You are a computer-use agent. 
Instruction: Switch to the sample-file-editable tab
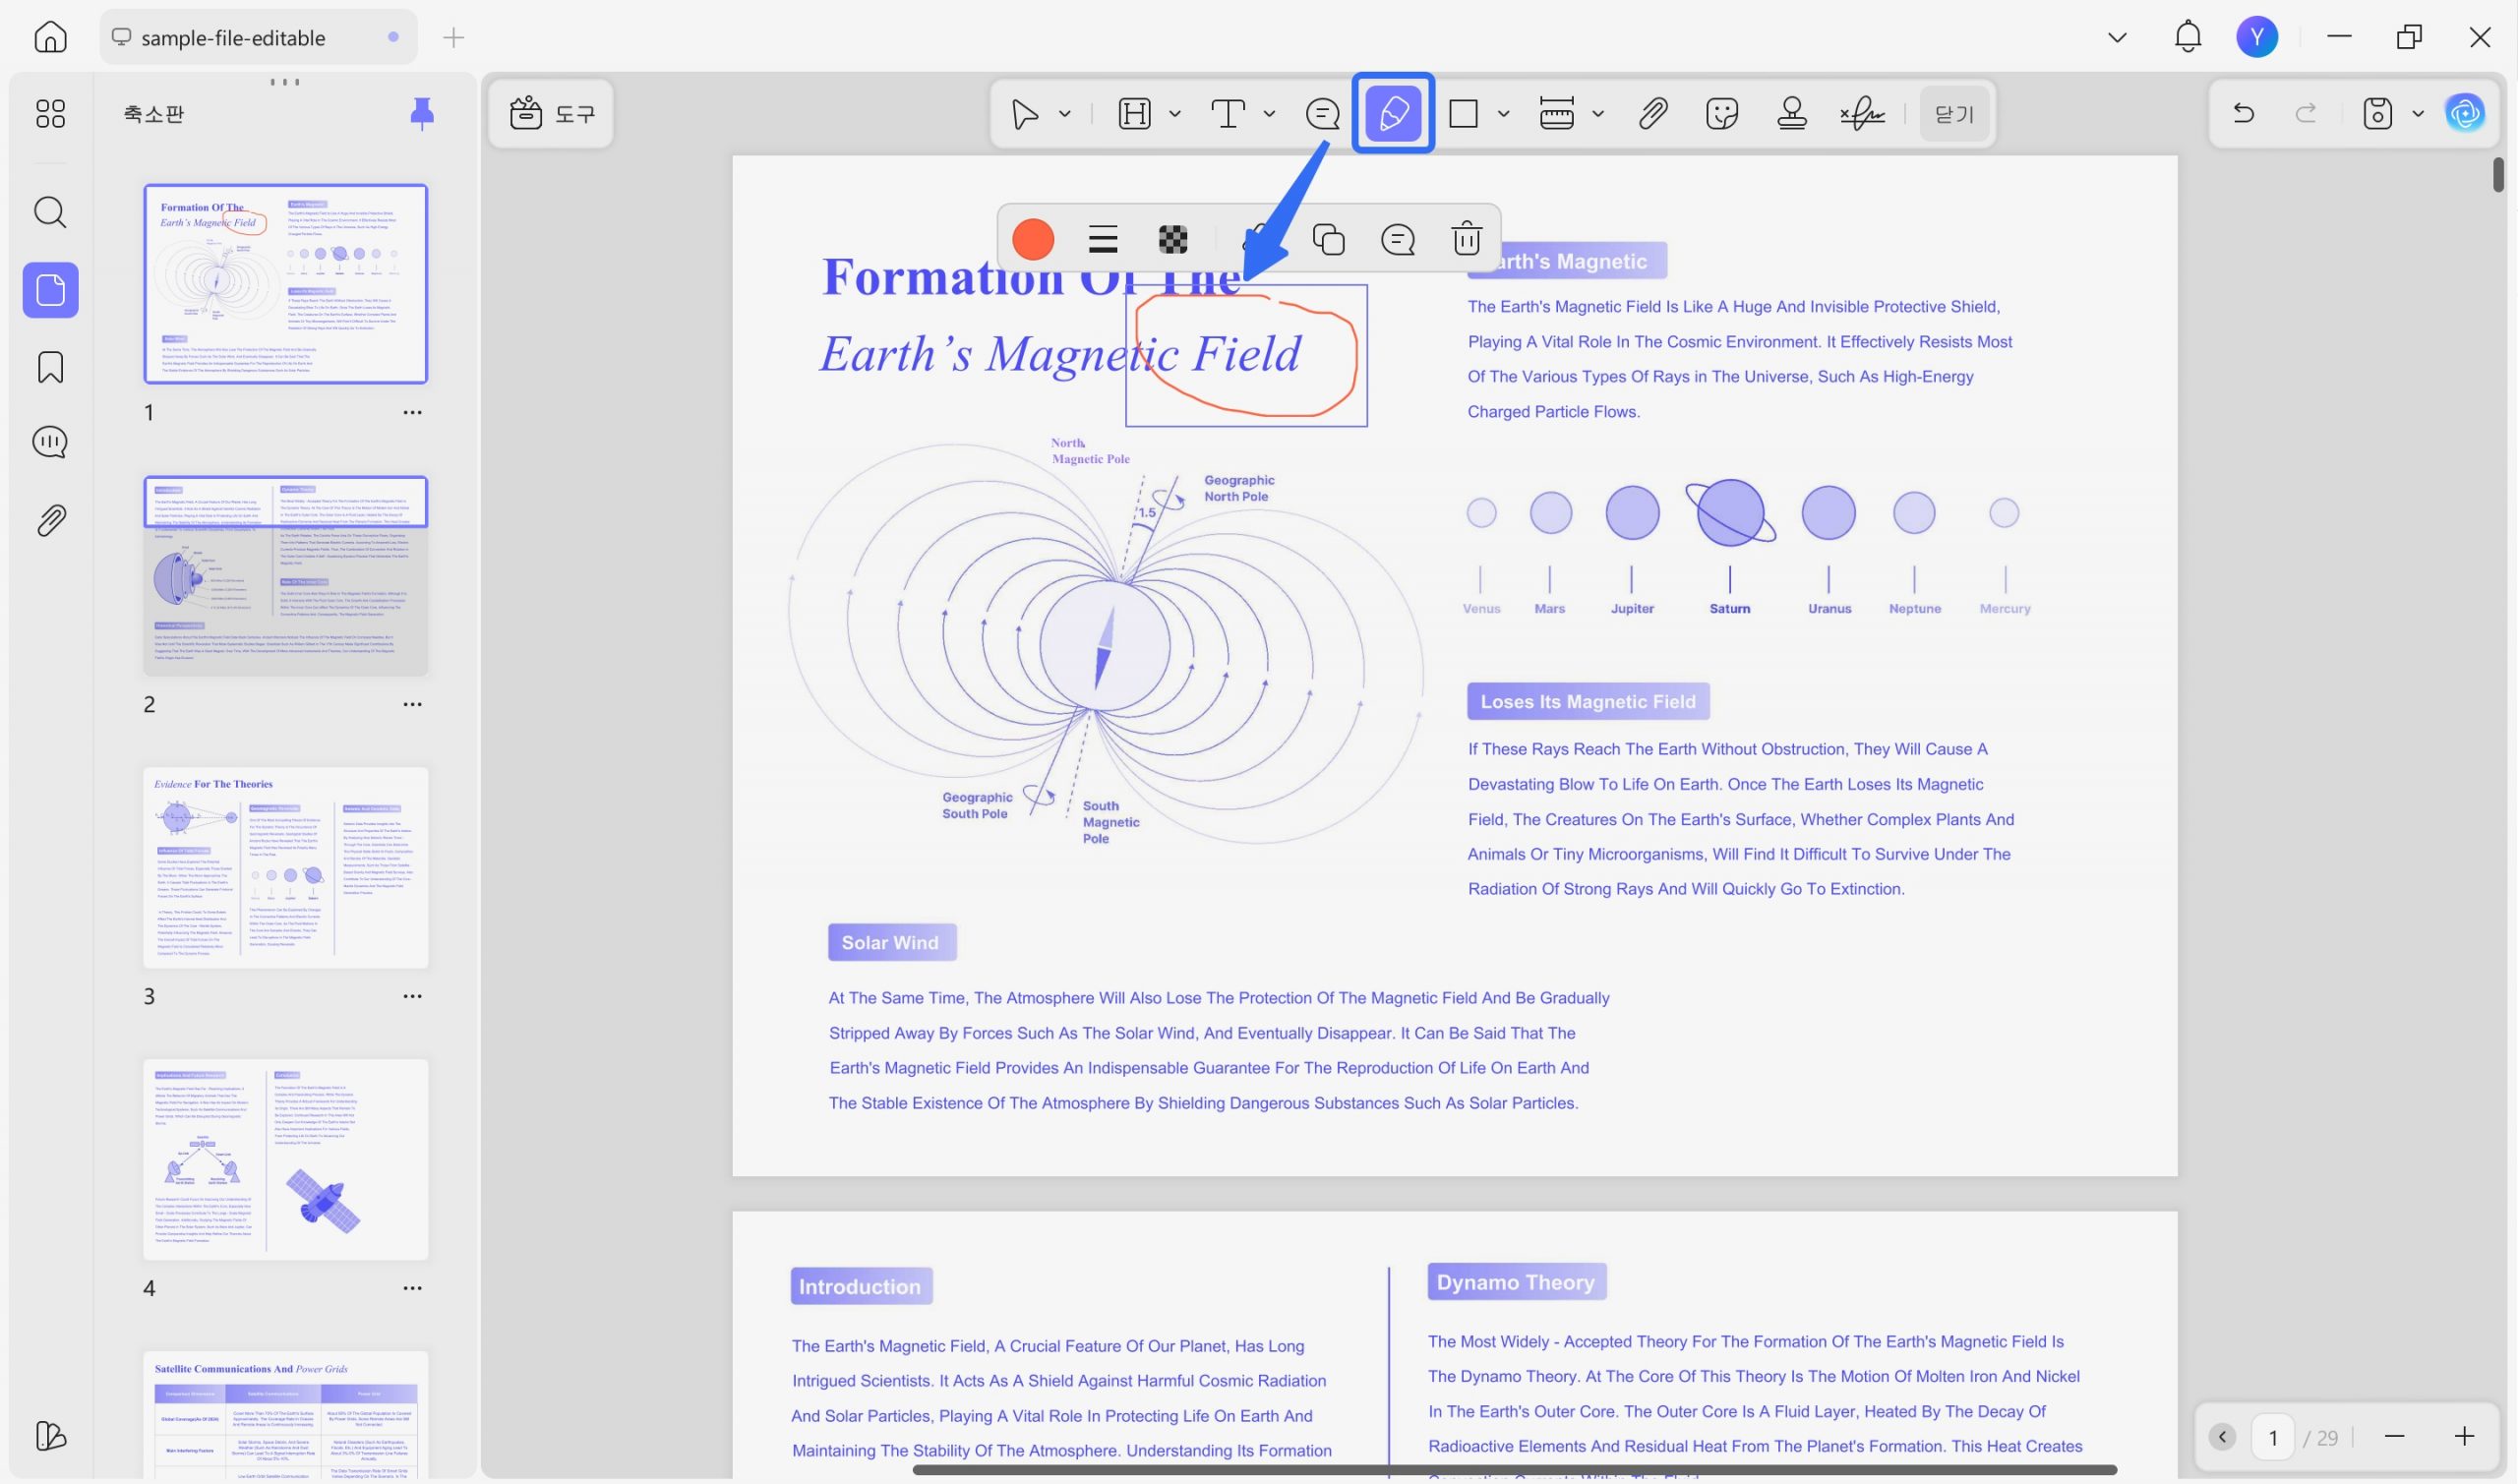(x=258, y=37)
